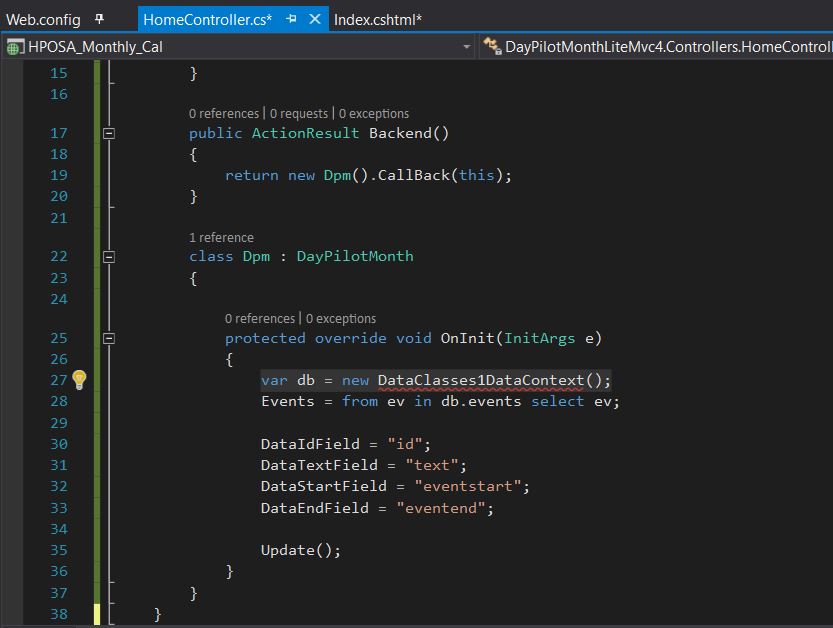Collapse the Backend() method outline
Viewport: 833px width, 628px height.
(109, 133)
